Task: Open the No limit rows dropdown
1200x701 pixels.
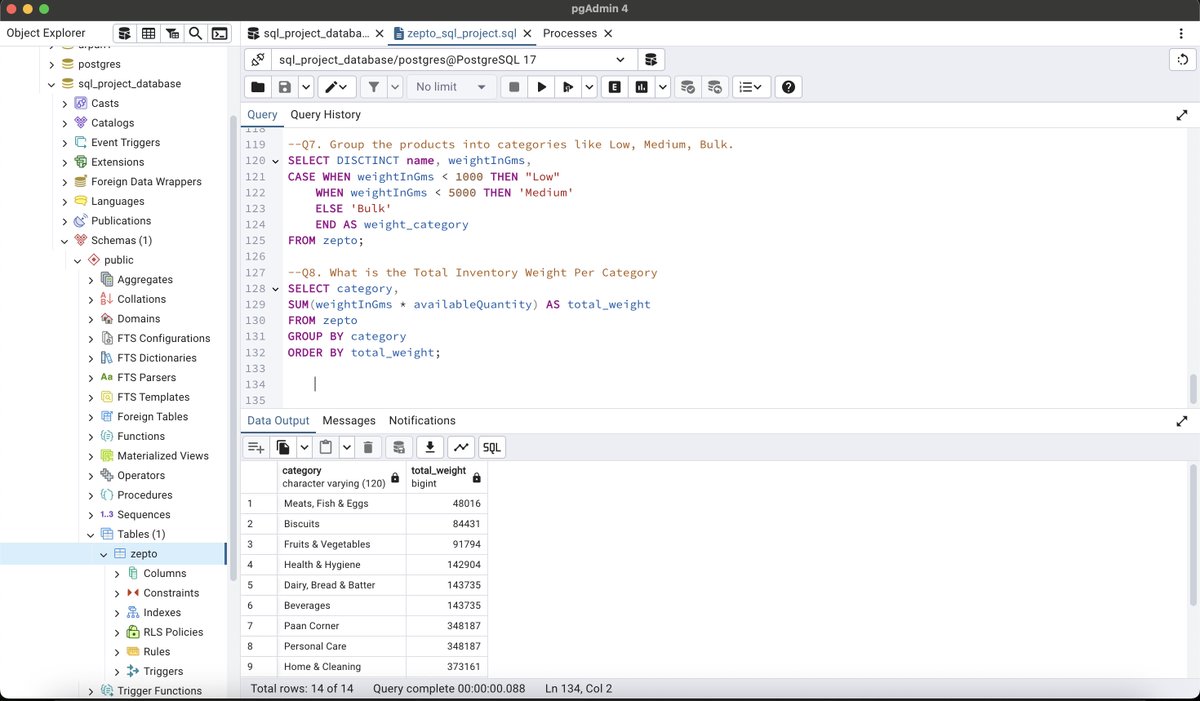Action: pos(451,87)
